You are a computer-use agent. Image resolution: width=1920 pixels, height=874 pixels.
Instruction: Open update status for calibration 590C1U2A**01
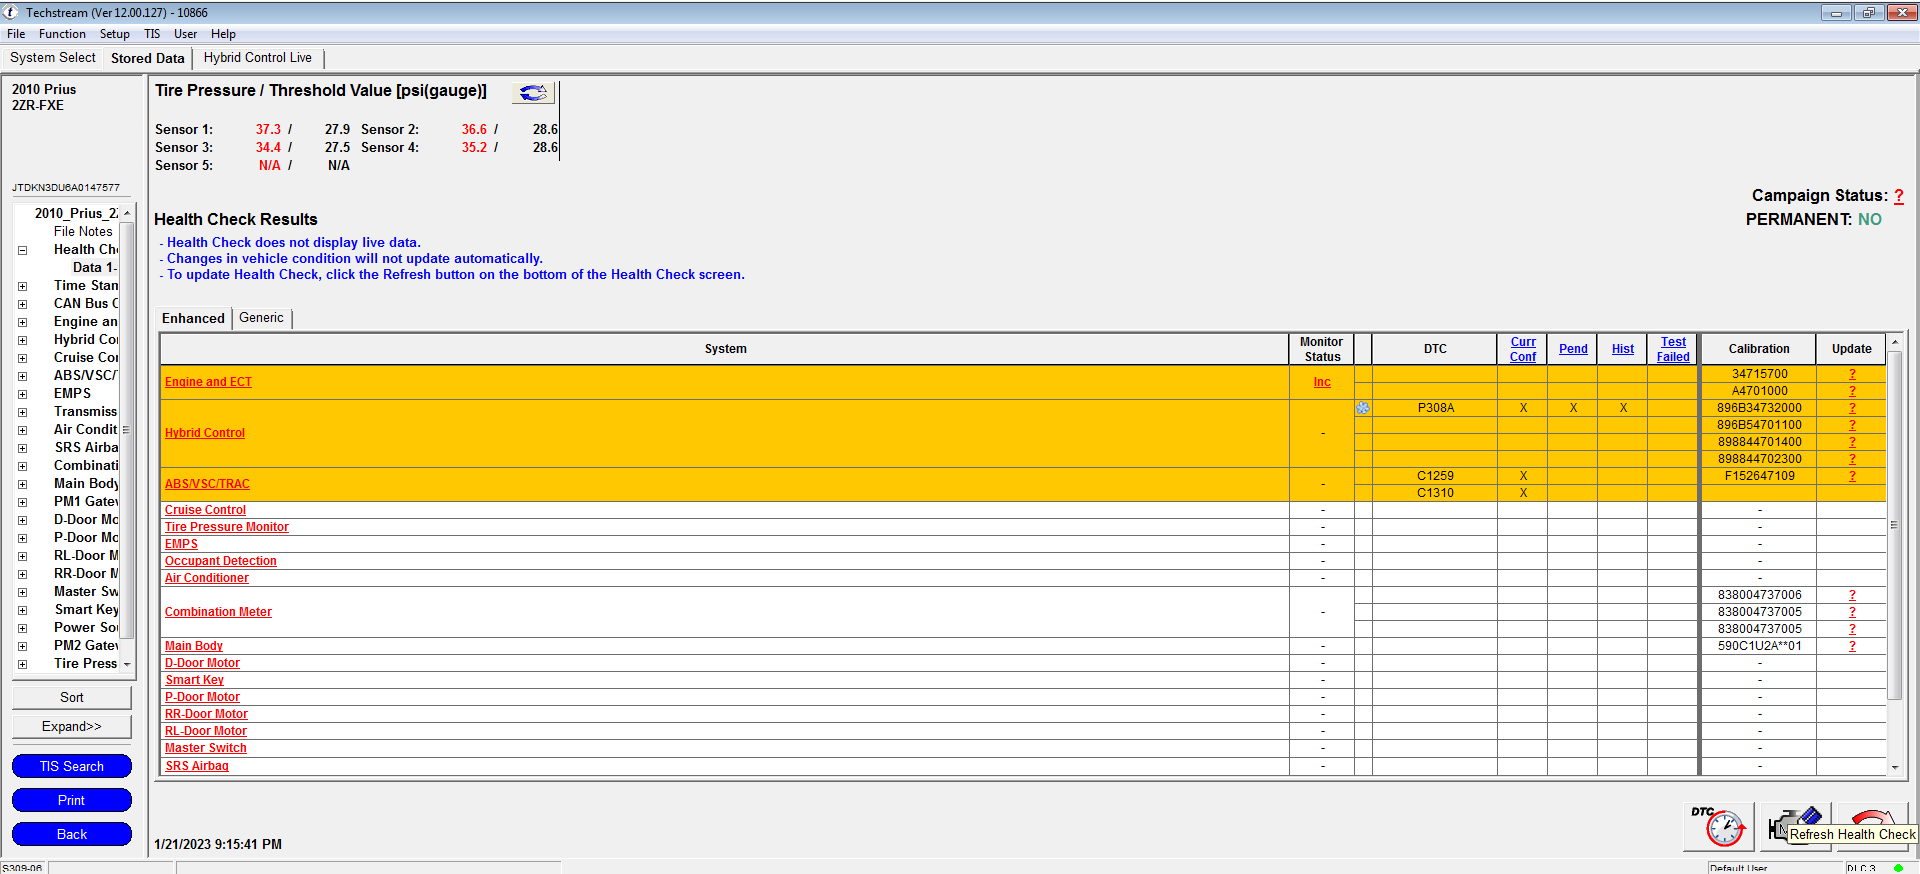[x=1852, y=646]
